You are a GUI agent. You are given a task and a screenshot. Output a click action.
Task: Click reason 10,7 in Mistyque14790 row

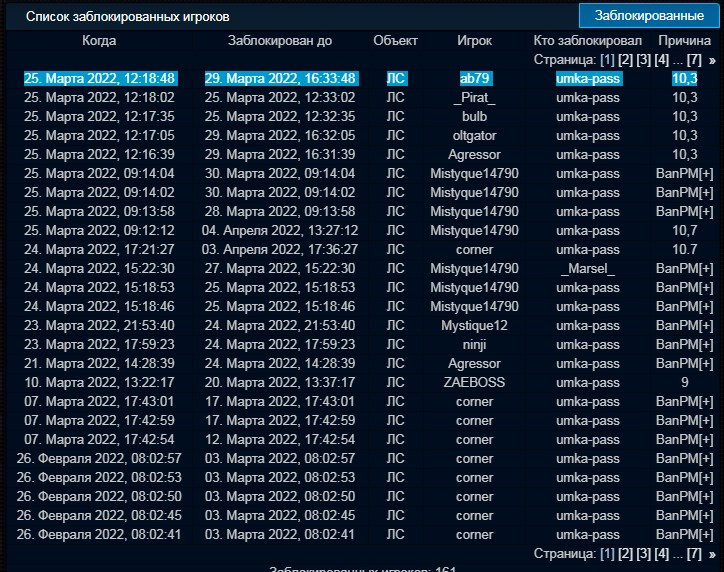tap(685, 230)
